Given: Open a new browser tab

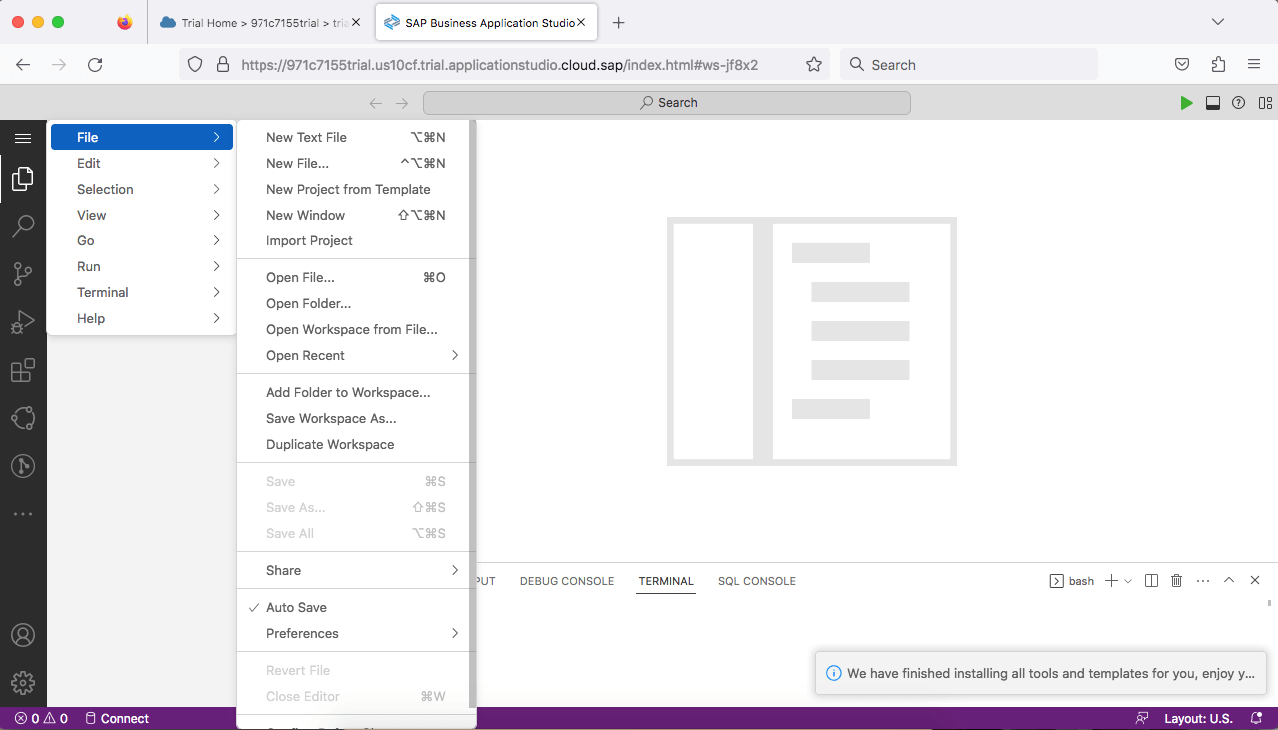Looking at the screenshot, I should pyautogui.click(x=619, y=22).
